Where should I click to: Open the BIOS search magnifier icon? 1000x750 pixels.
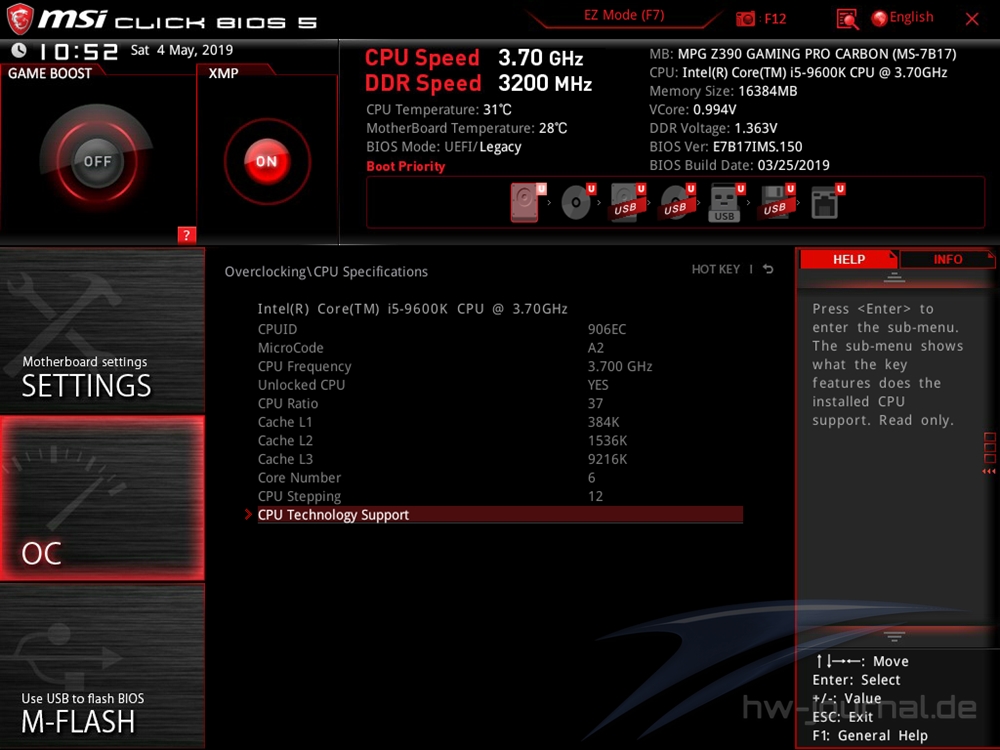[x=847, y=19]
